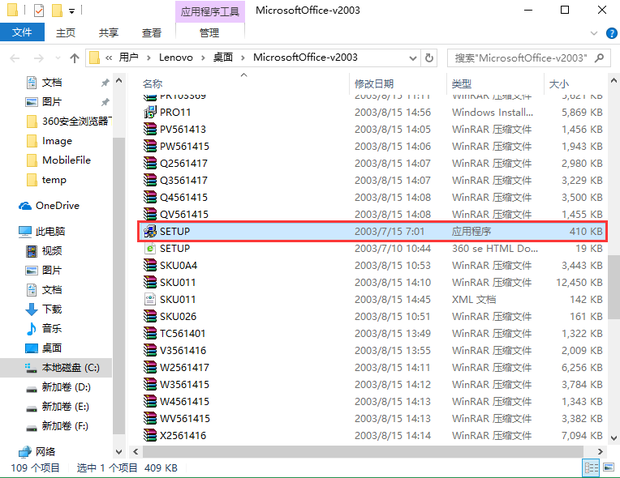
Task: Click the 网络 network icon
Action: coord(25,452)
